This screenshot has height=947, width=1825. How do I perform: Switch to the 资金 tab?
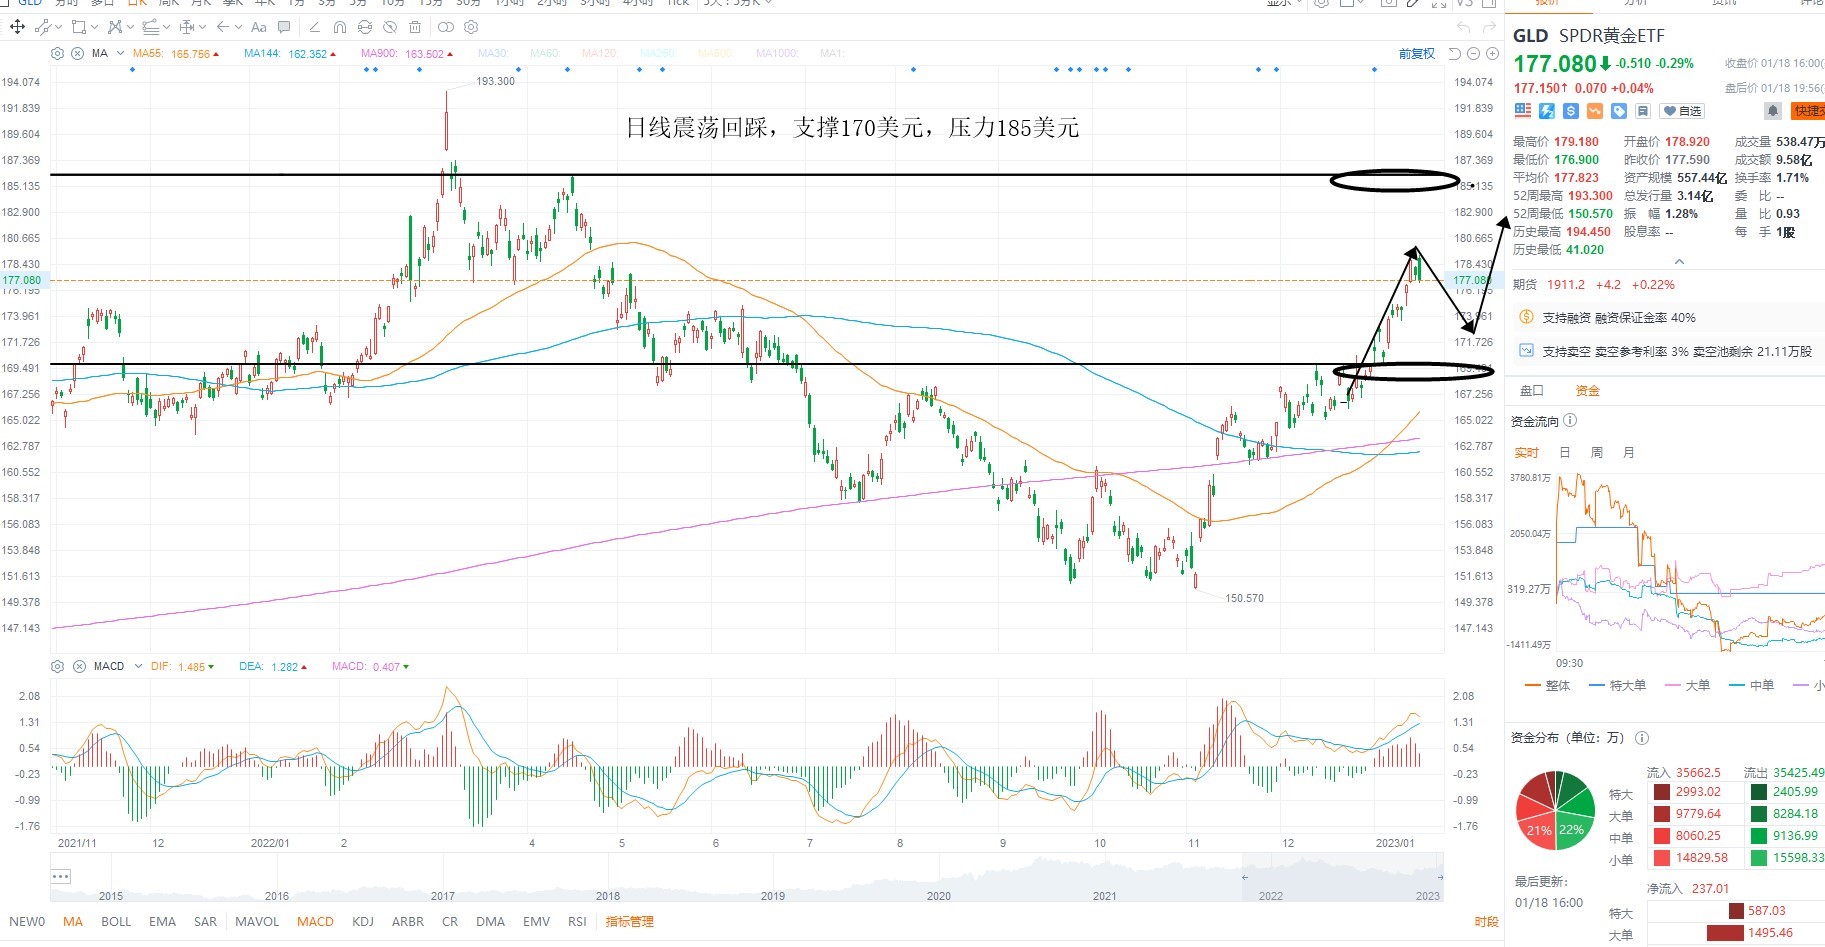point(1587,391)
